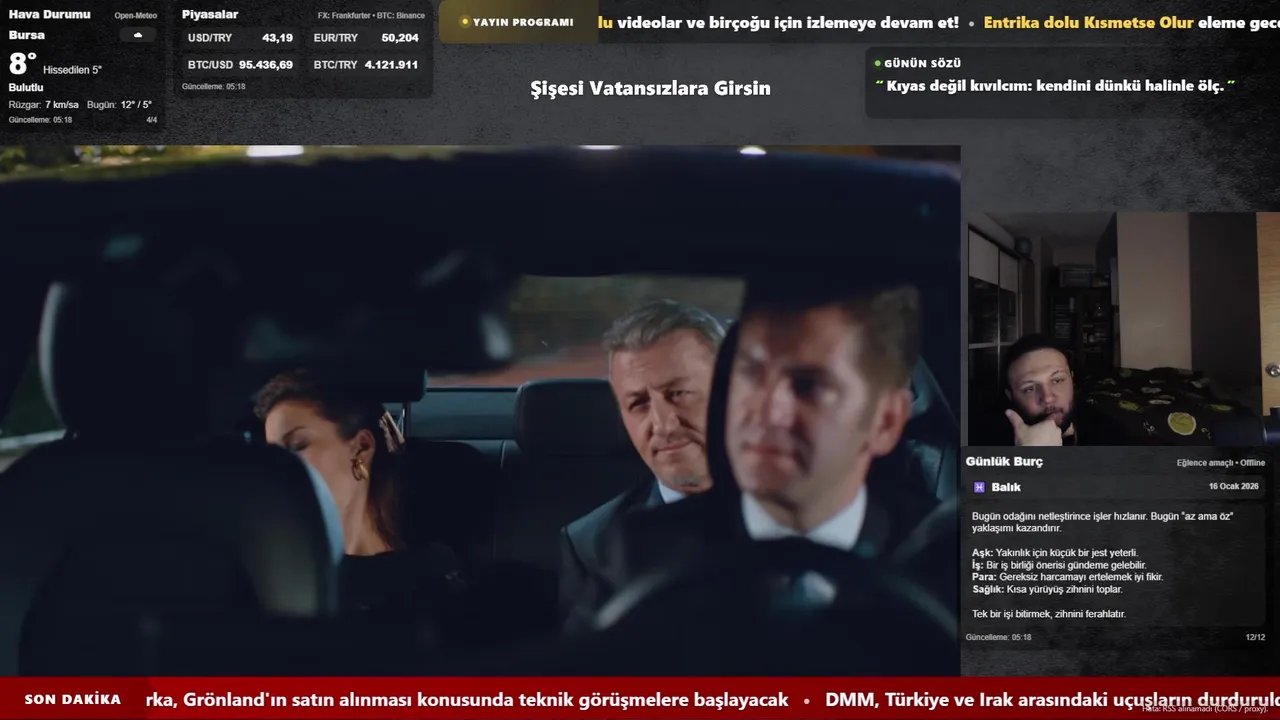Click the 4/4 weather page counter
This screenshot has height=720, width=1280.
(152, 120)
